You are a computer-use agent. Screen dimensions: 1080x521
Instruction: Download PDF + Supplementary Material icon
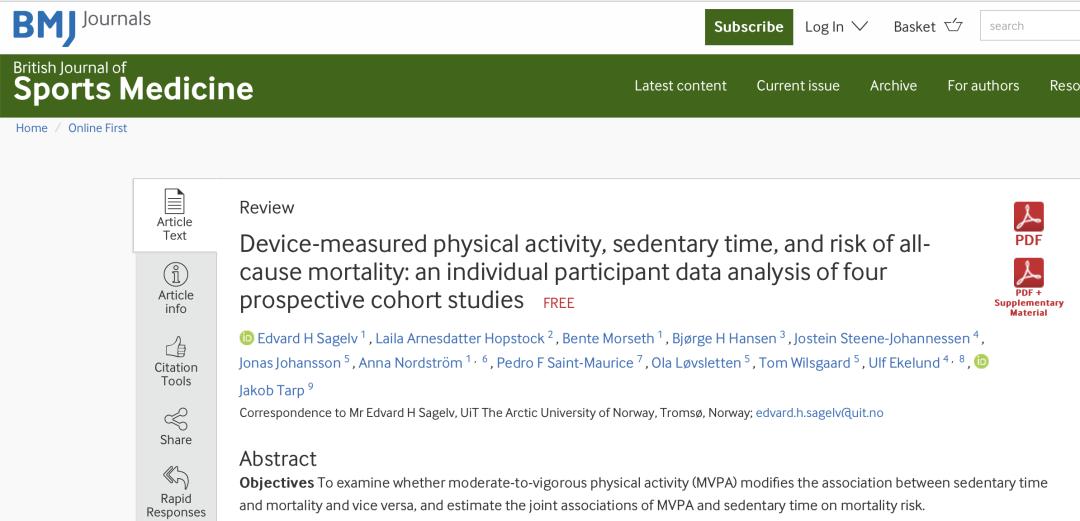pyautogui.click(x=1028, y=273)
